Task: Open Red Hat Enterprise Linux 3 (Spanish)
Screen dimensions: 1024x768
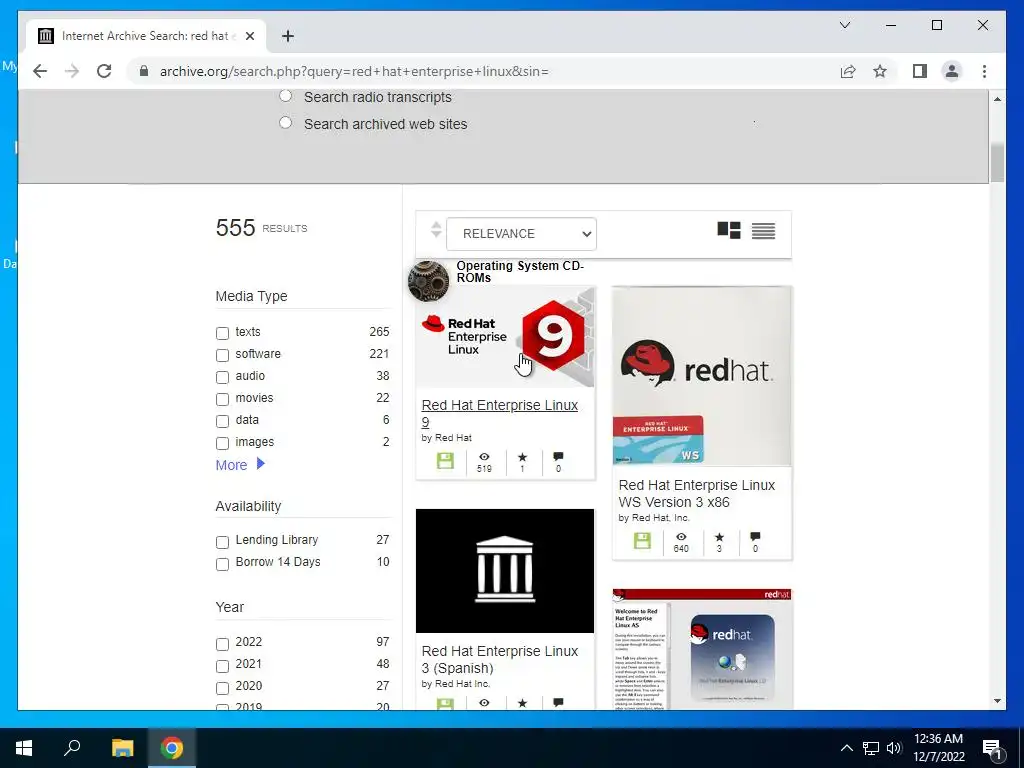Action: 500,659
